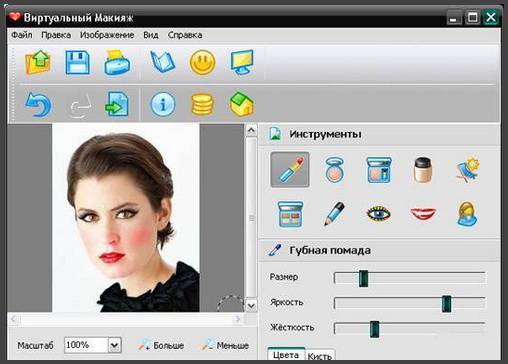Select the foundation bottle tool
The image size is (508, 364).
tap(423, 170)
